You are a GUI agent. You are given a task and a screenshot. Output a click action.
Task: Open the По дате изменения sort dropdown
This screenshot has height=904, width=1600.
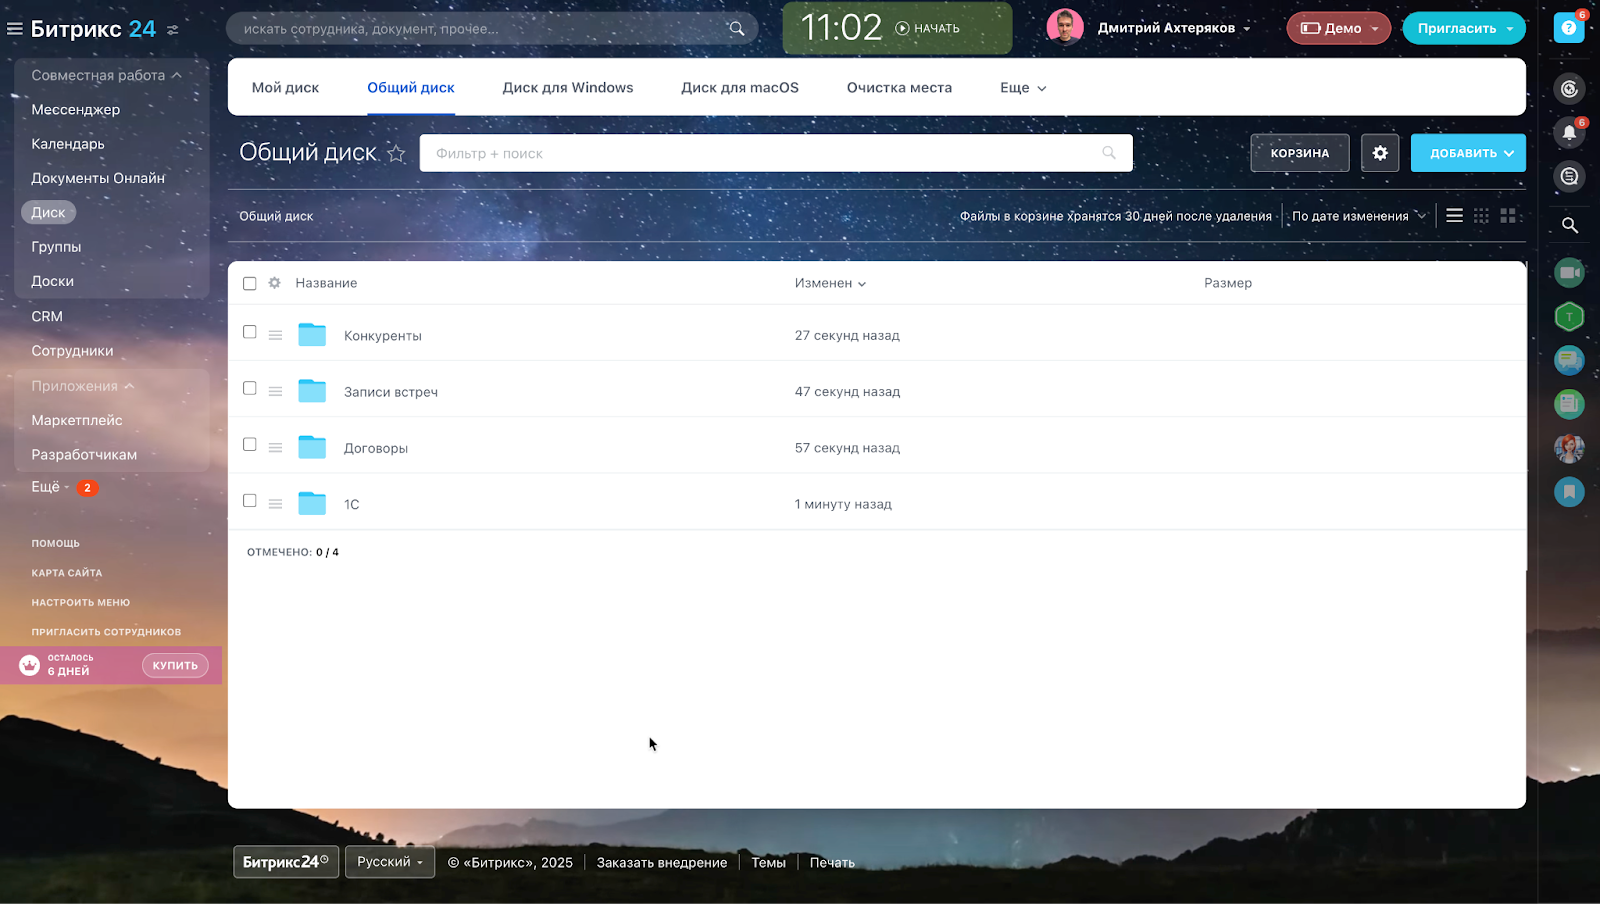click(x=1359, y=216)
